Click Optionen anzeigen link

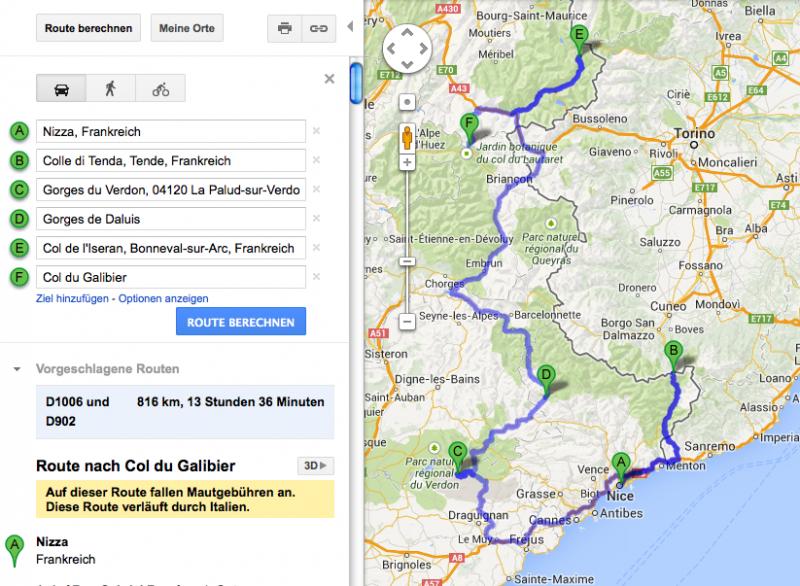[164, 298]
